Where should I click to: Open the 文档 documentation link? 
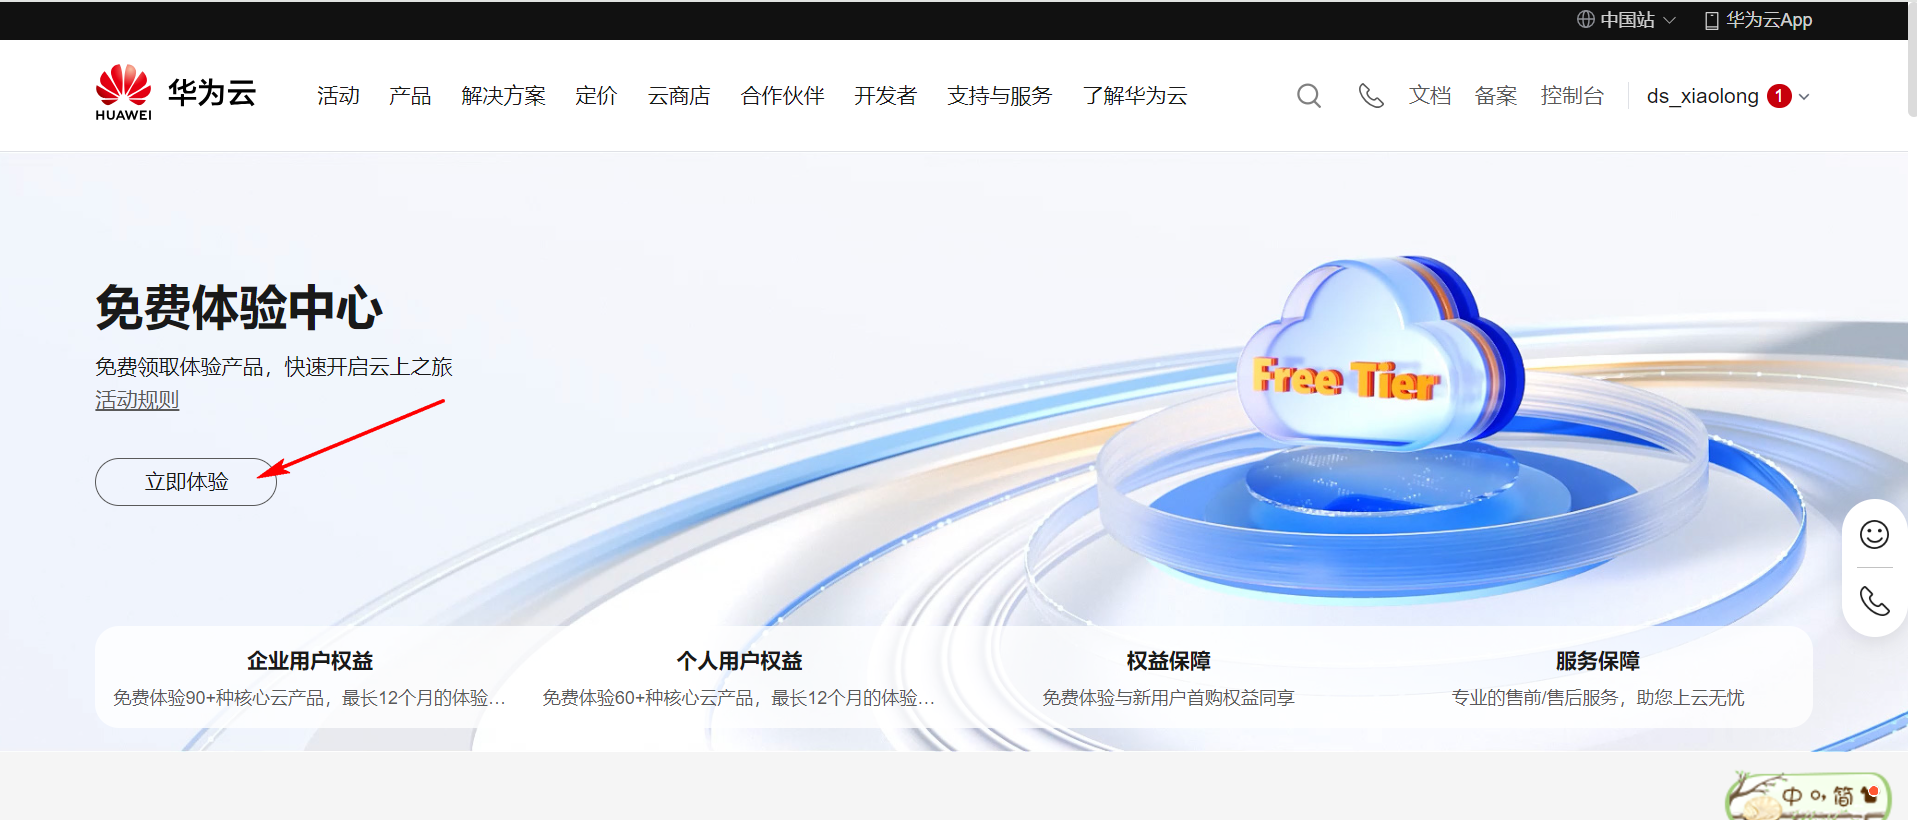1429,96
